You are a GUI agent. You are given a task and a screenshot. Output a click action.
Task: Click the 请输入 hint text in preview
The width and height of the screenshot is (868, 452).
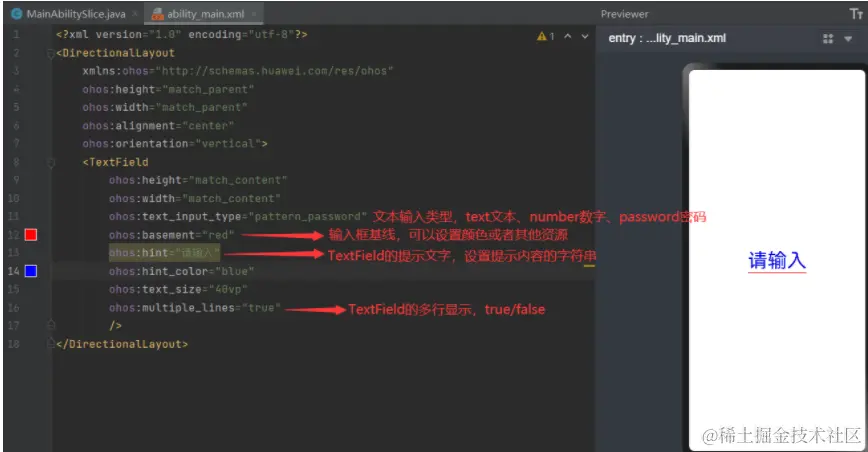coord(777,260)
